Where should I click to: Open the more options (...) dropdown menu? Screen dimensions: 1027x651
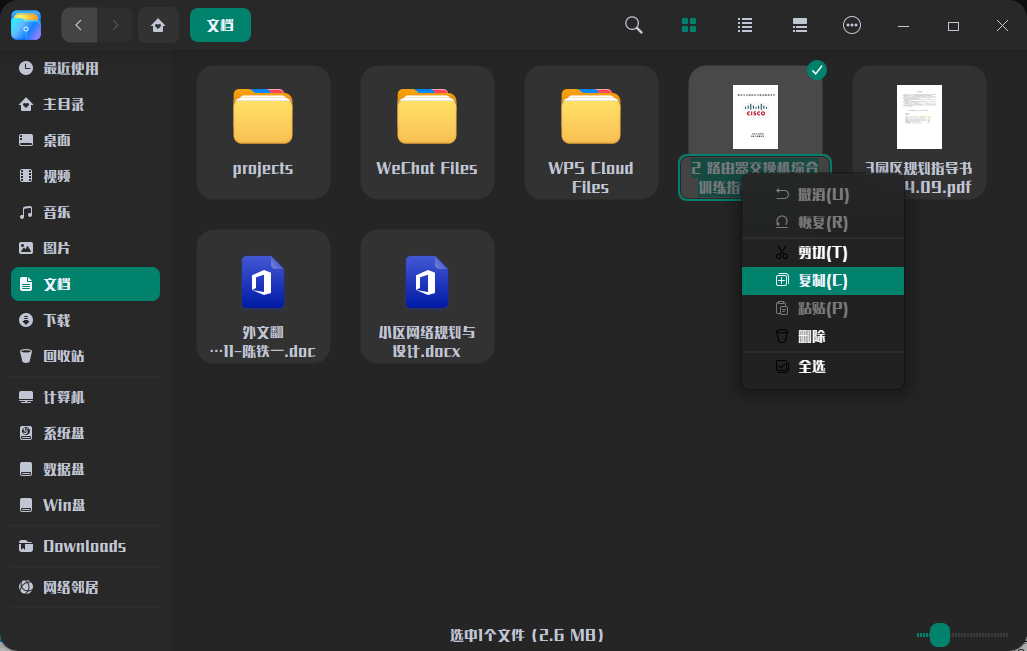[x=851, y=25]
